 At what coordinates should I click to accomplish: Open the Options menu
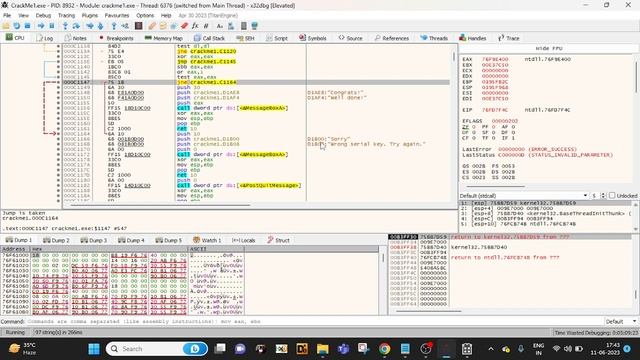pos(145,15)
